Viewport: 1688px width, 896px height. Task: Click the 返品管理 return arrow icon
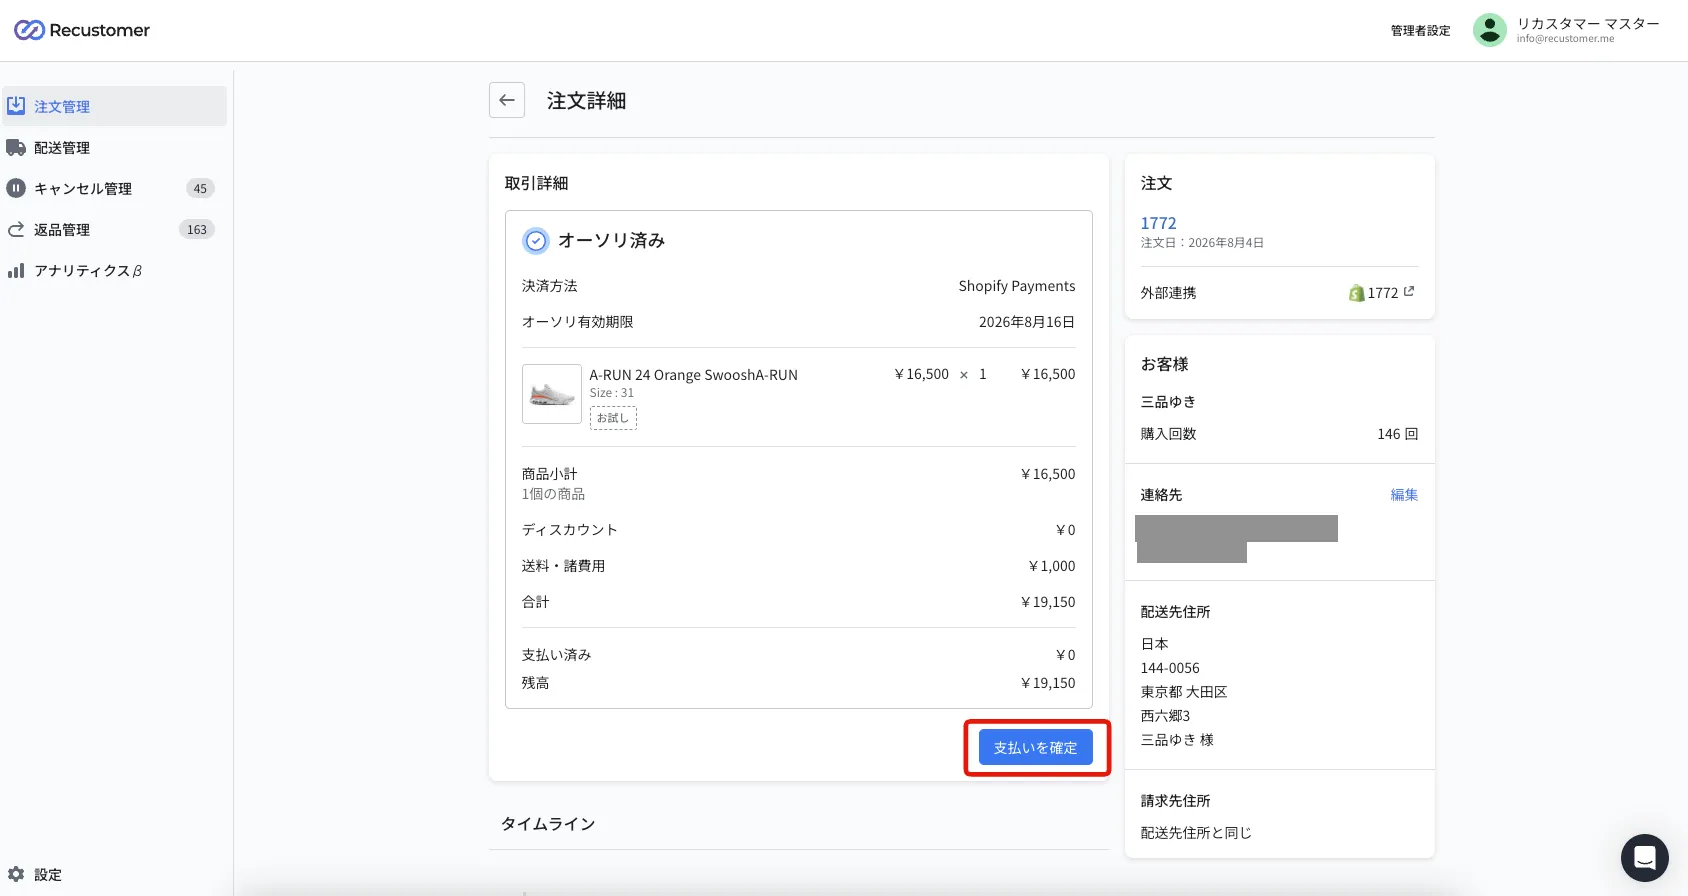[16, 229]
